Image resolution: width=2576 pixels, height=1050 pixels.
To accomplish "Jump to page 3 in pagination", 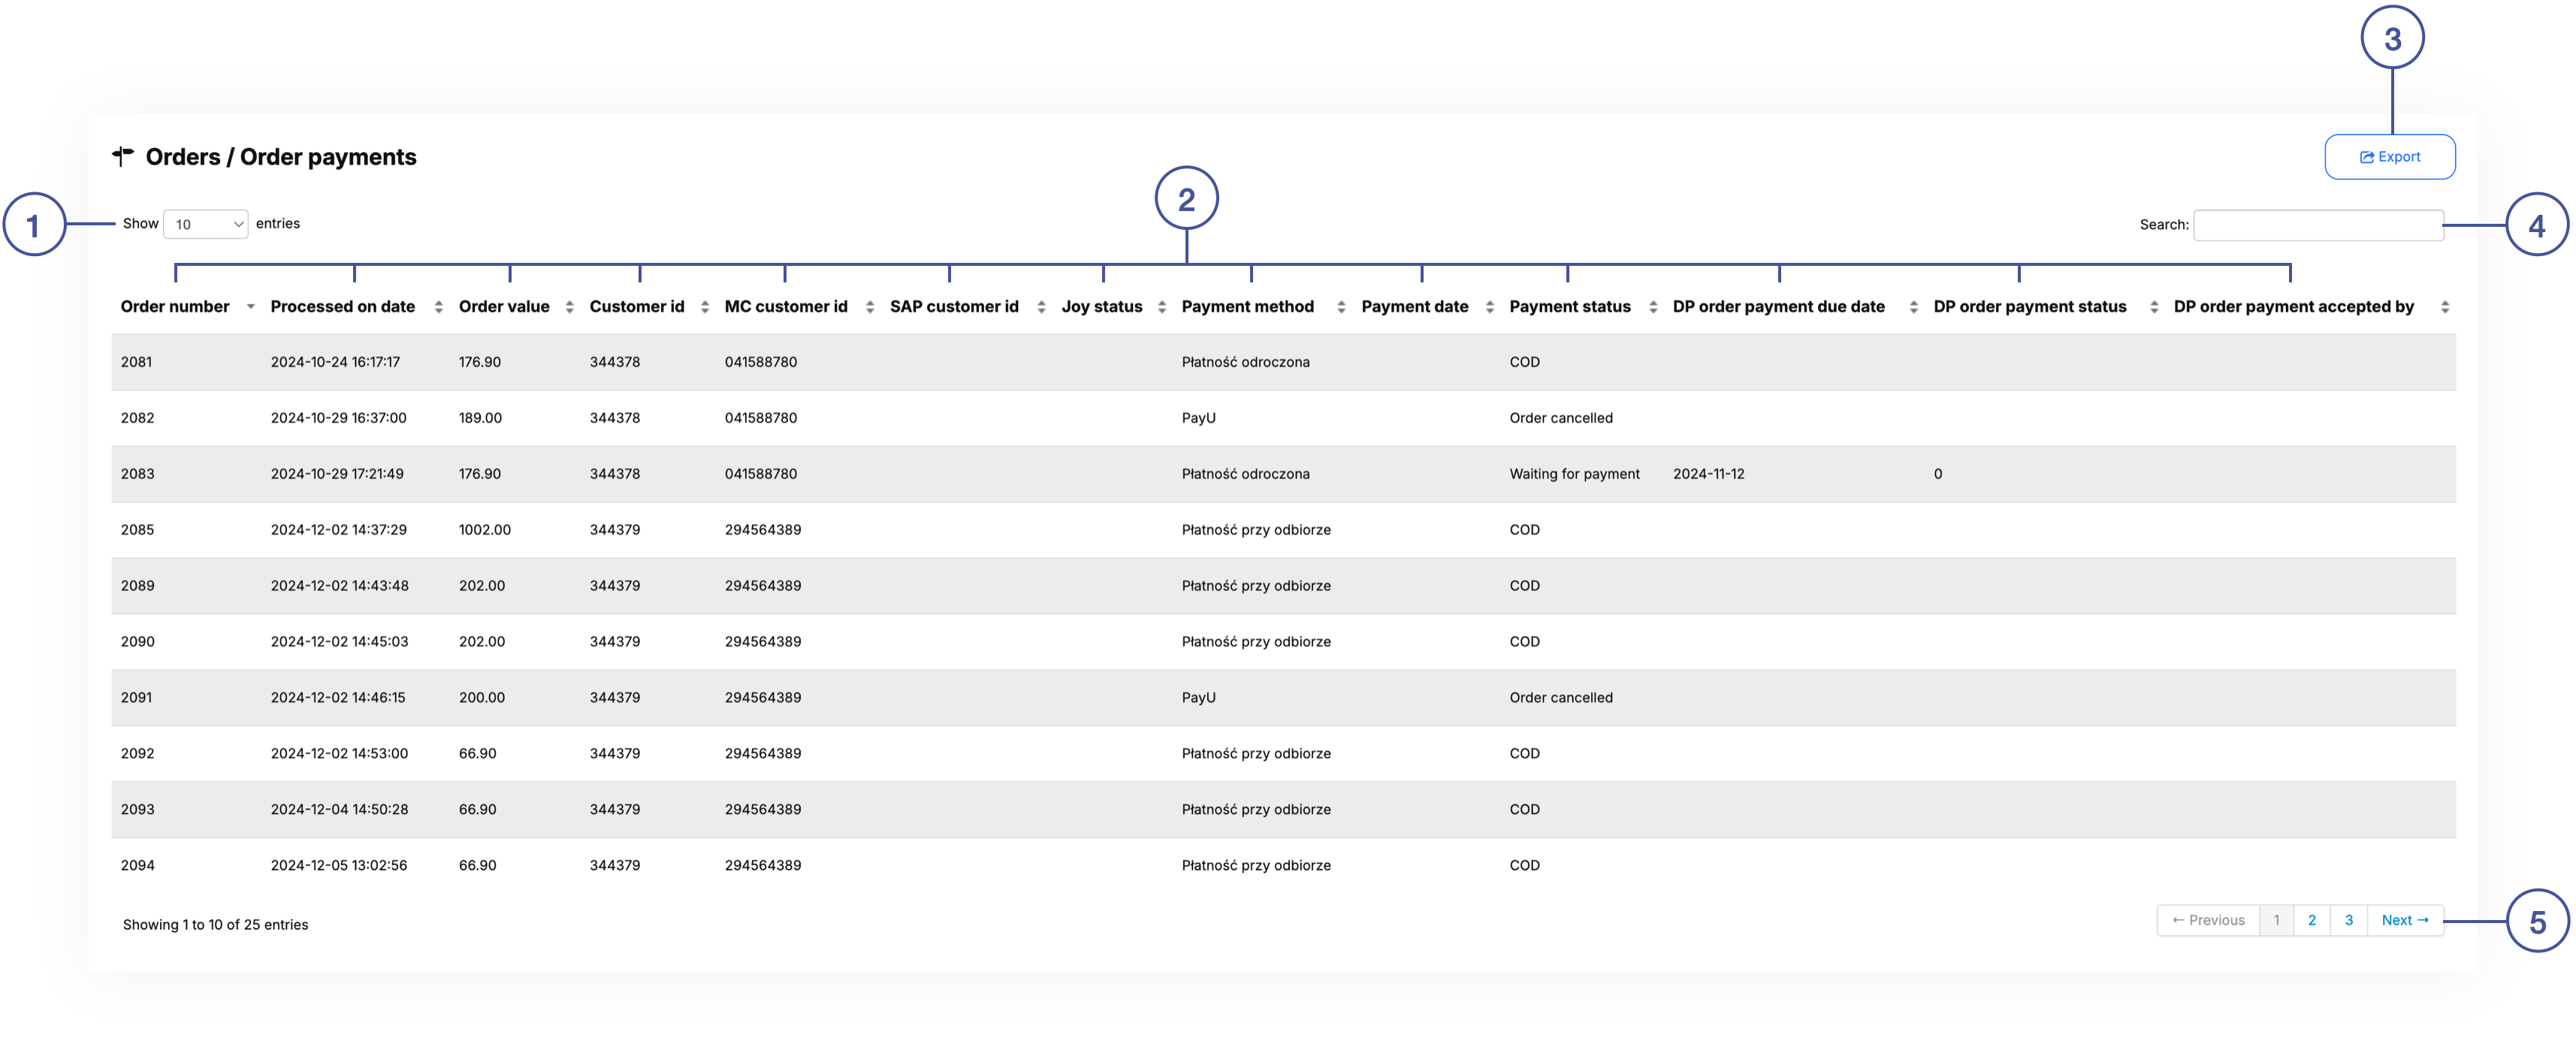I will tap(2348, 920).
